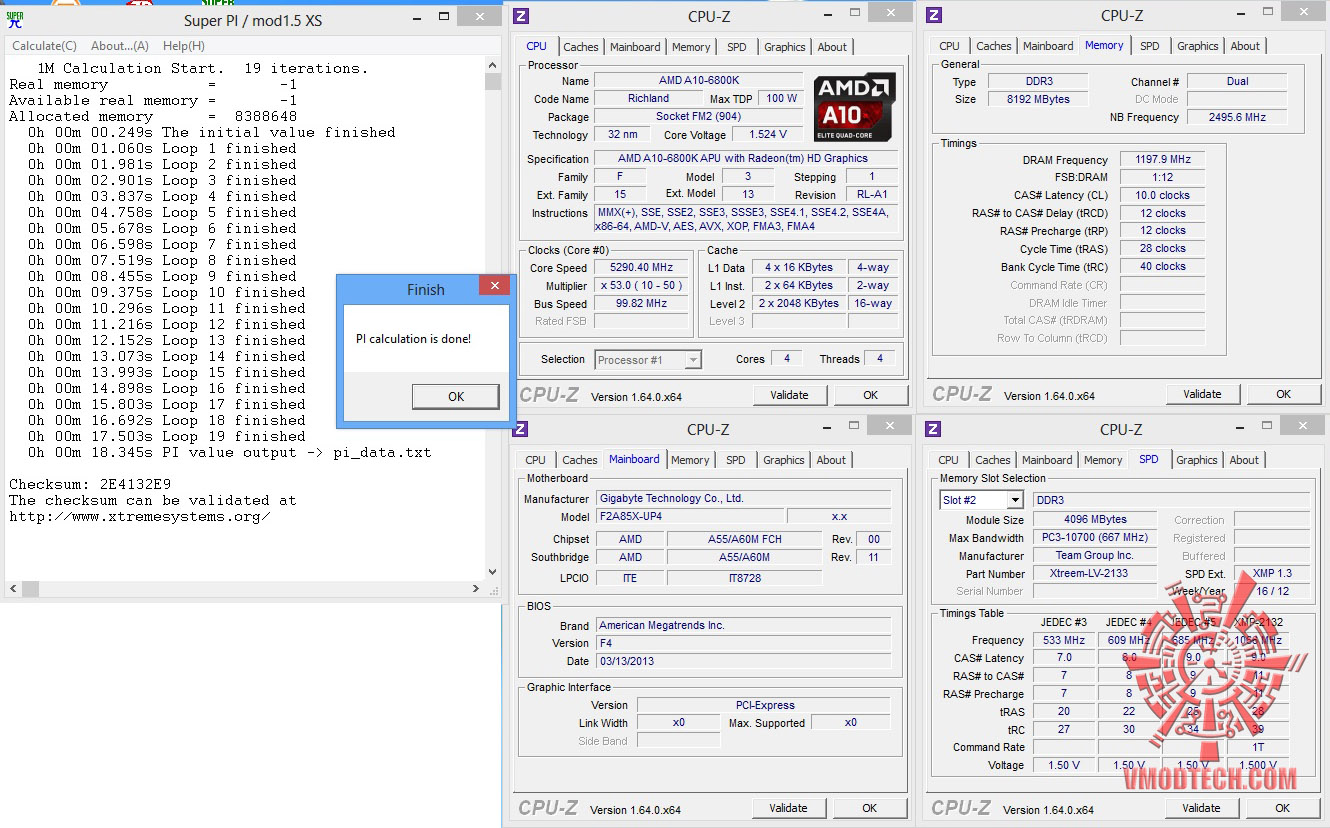
Task: Open Caches tab in the SPD CPU-Z window
Action: pyautogui.click(x=993, y=460)
